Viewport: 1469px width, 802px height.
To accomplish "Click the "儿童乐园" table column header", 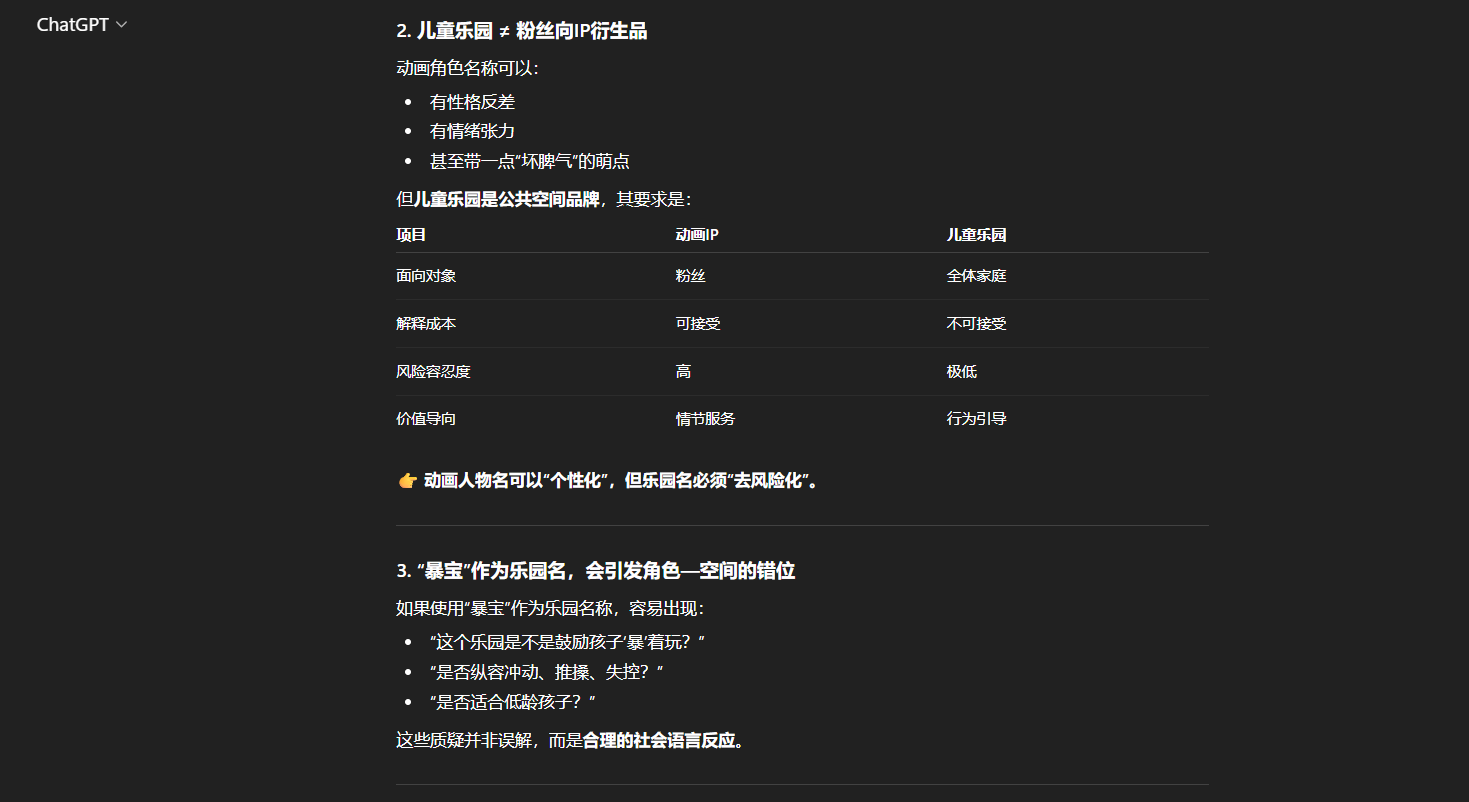I will (976, 235).
